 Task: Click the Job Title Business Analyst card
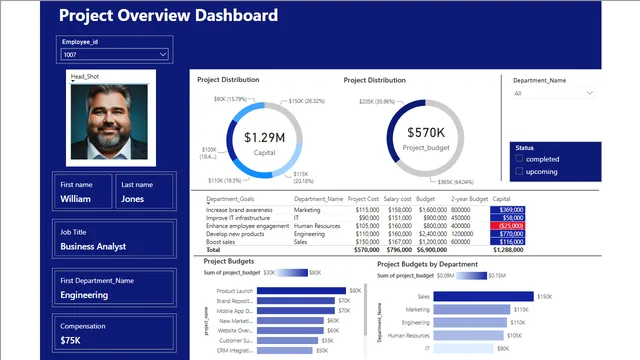[114, 239]
